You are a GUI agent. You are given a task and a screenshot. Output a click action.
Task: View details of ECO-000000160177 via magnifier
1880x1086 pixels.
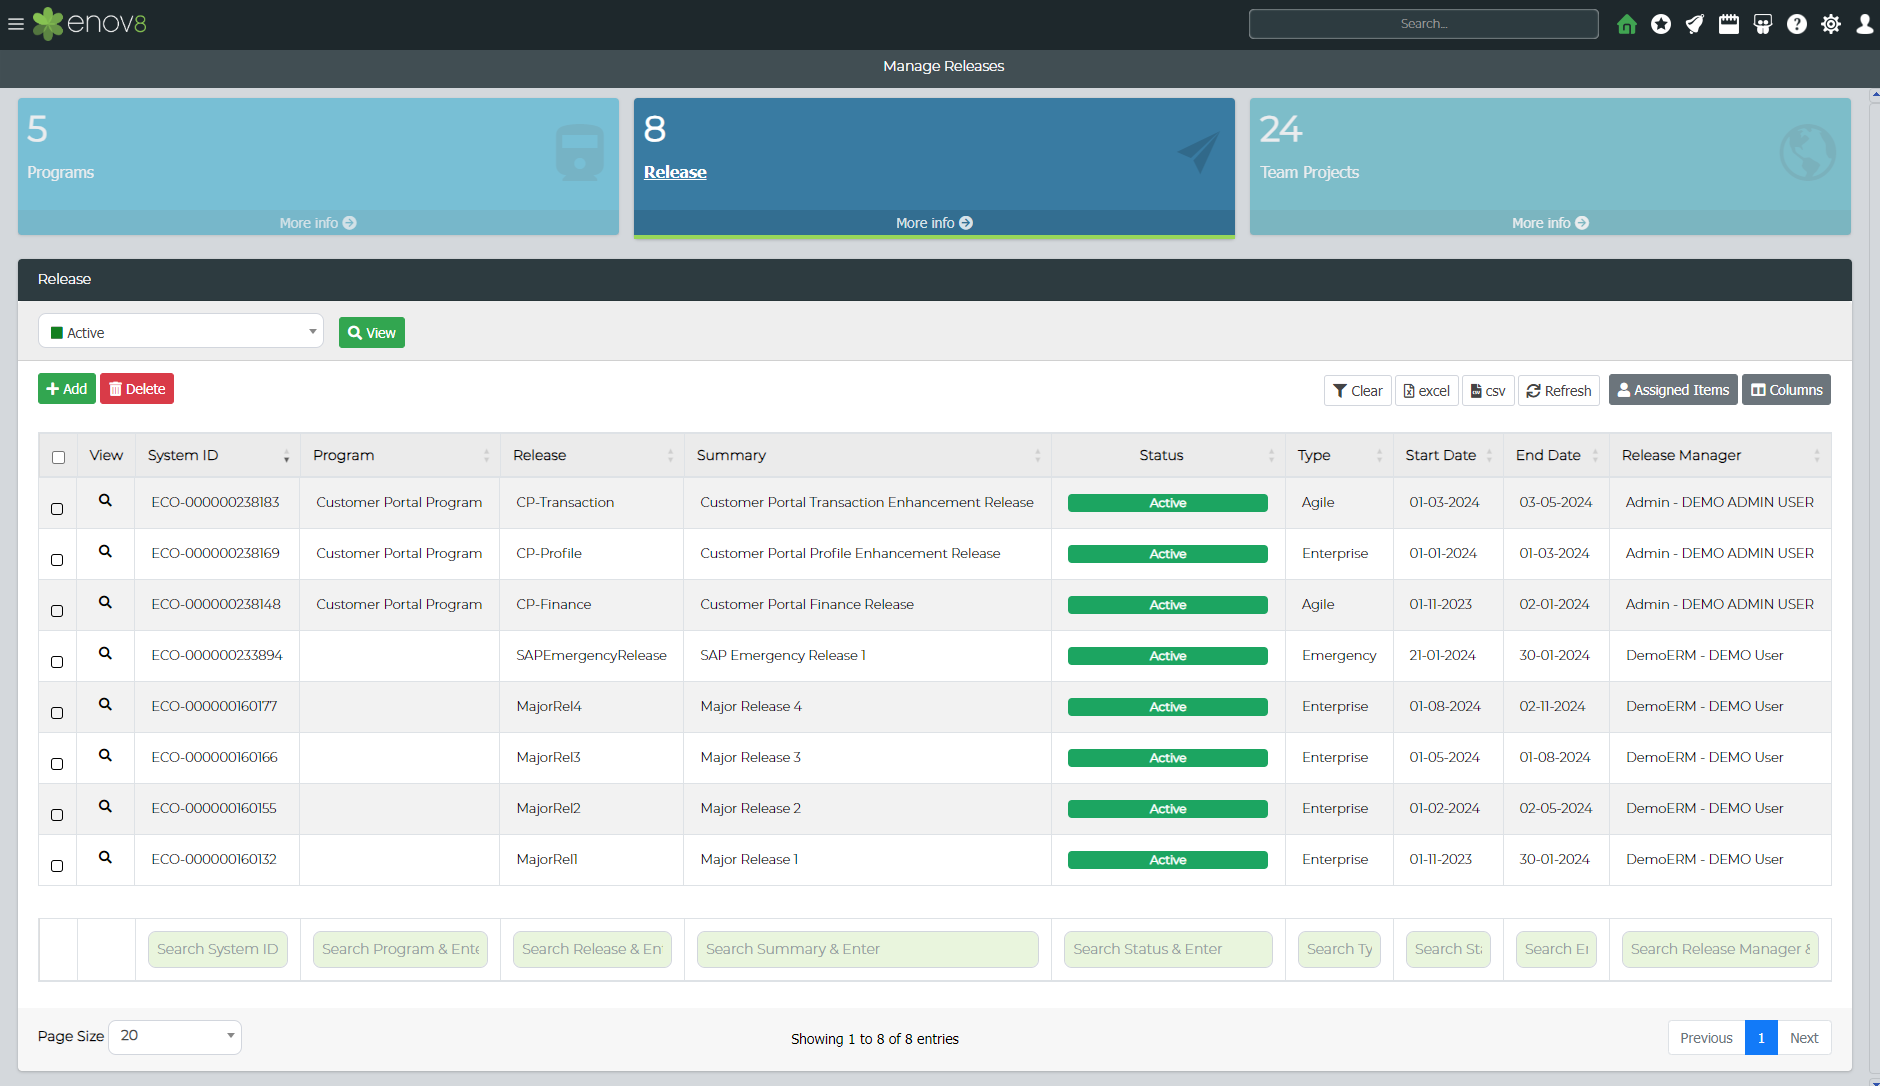tap(105, 705)
